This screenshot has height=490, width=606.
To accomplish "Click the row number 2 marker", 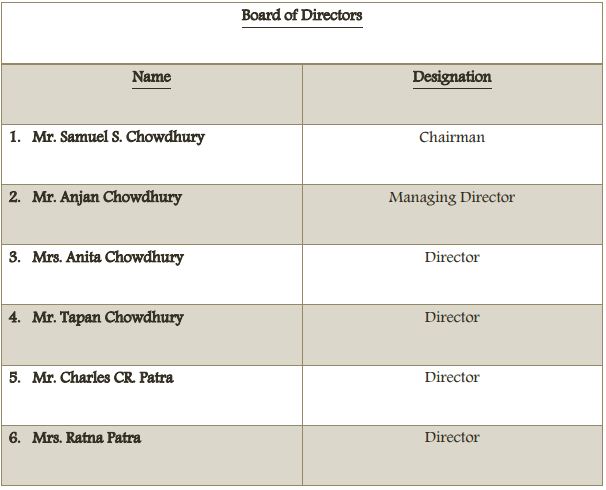I will pos(14,197).
